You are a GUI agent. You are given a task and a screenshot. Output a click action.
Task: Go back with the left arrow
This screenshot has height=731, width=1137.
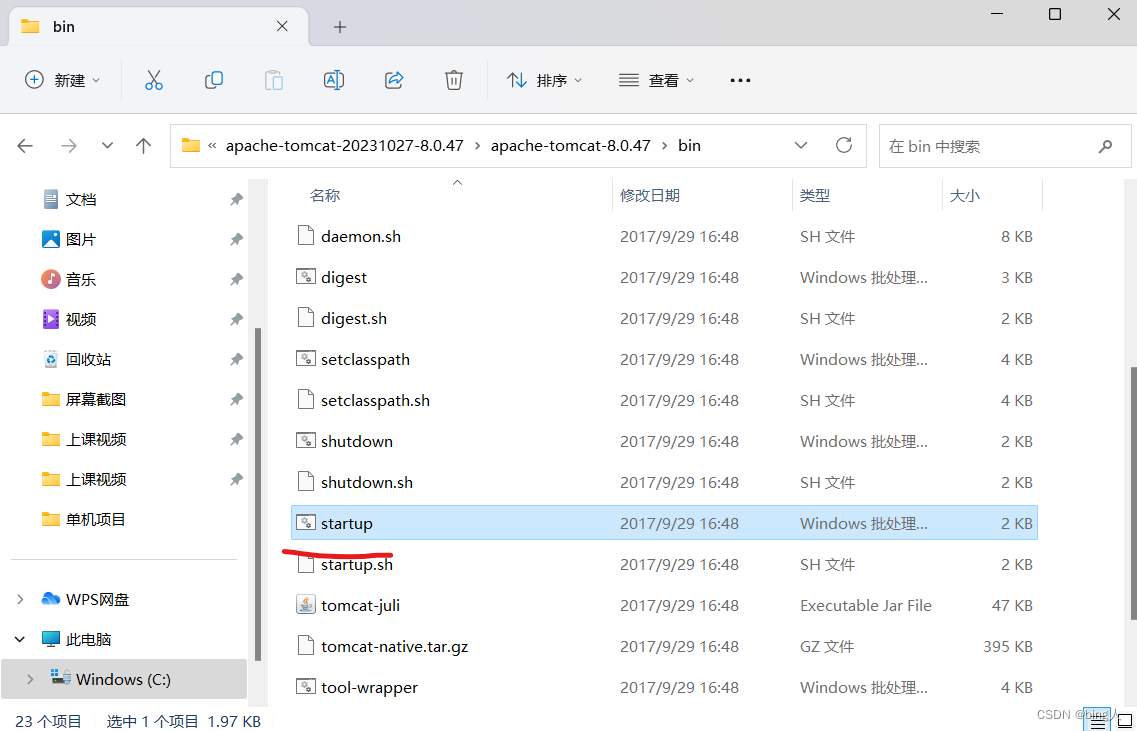point(25,146)
